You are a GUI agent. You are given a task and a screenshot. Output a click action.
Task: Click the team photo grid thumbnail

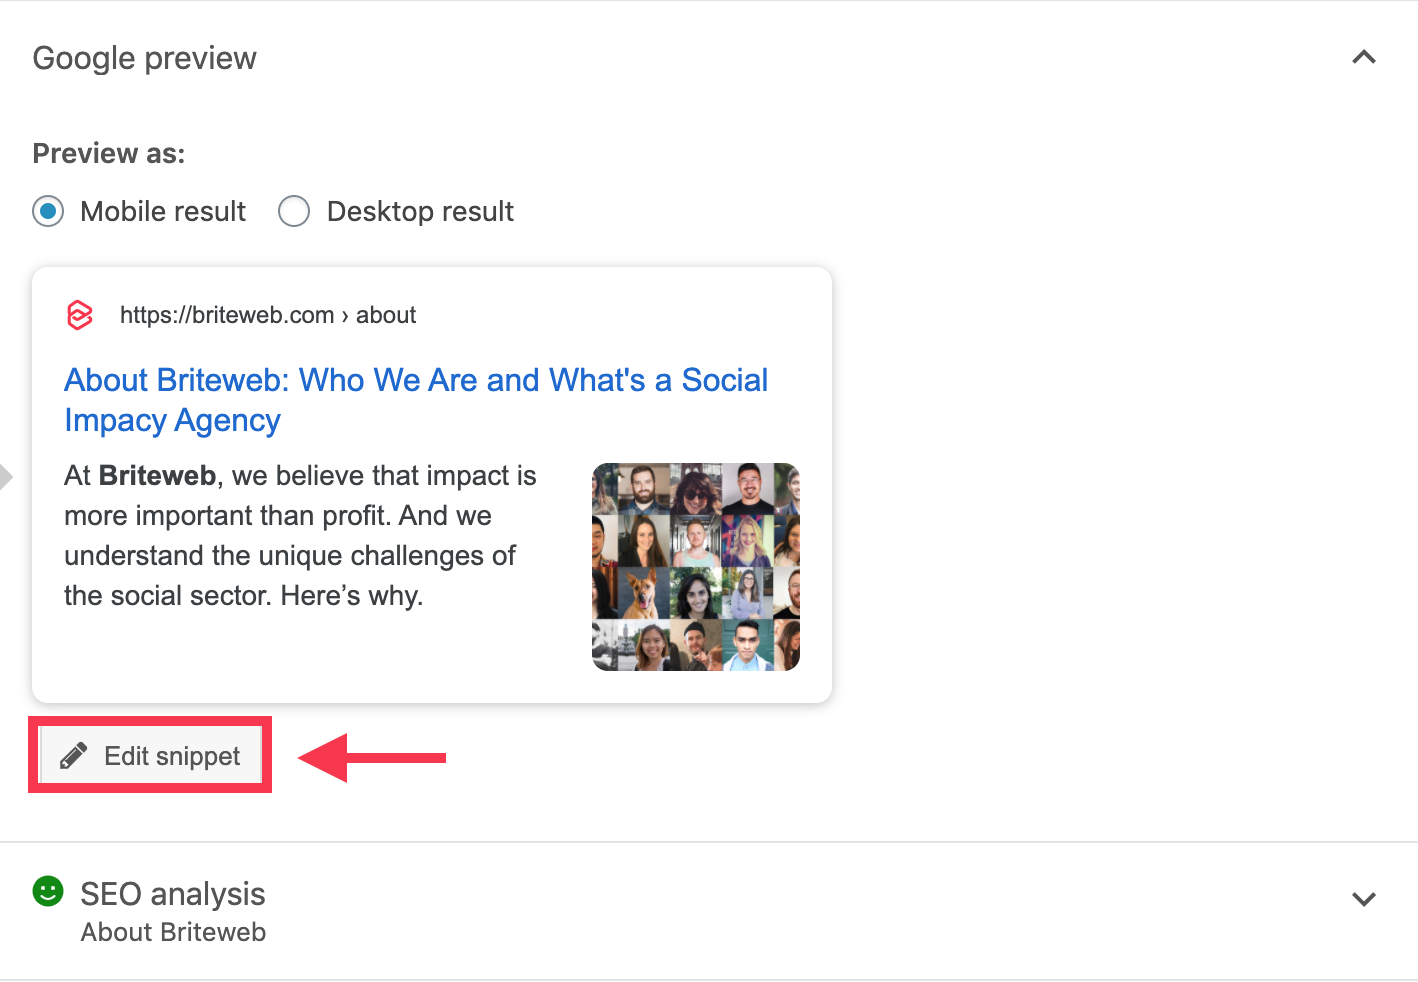click(x=696, y=567)
